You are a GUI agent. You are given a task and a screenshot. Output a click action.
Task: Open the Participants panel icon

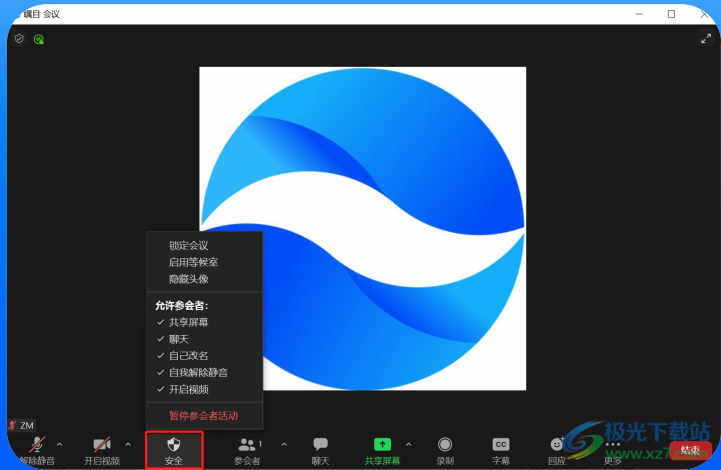(x=247, y=444)
